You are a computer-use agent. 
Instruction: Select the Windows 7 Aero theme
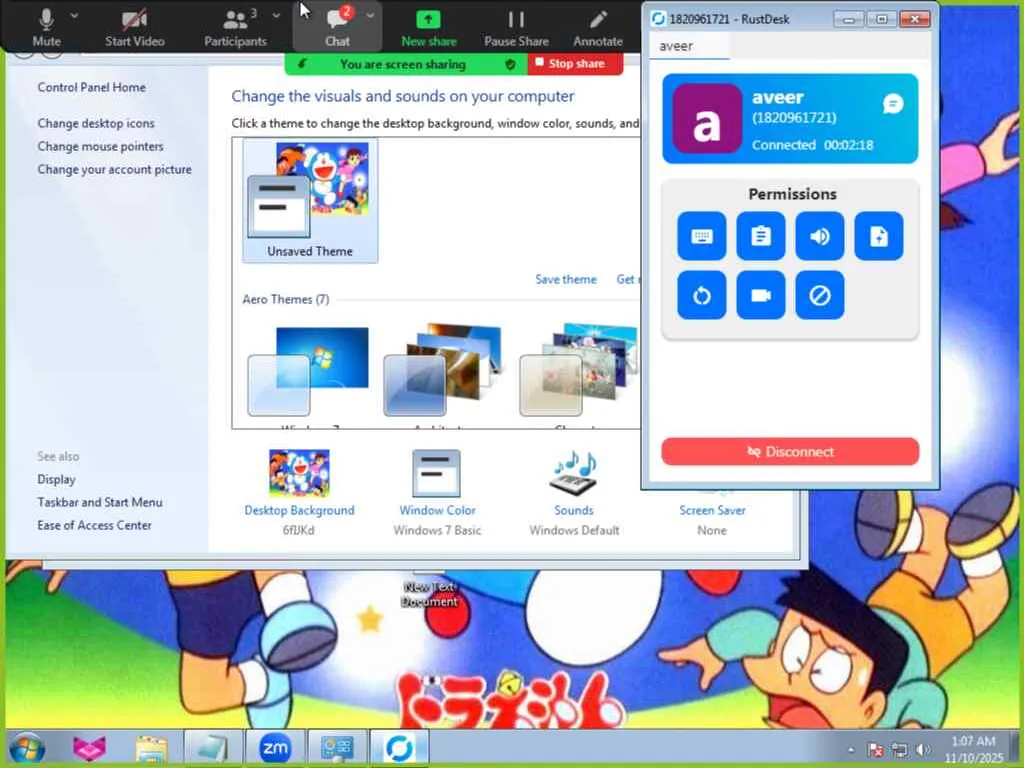(308, 372)
